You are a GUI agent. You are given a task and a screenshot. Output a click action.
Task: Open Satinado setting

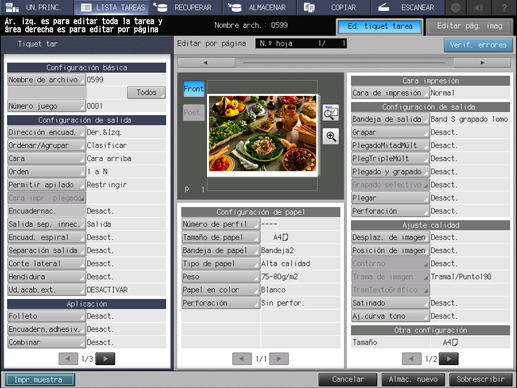pos(390,303)
